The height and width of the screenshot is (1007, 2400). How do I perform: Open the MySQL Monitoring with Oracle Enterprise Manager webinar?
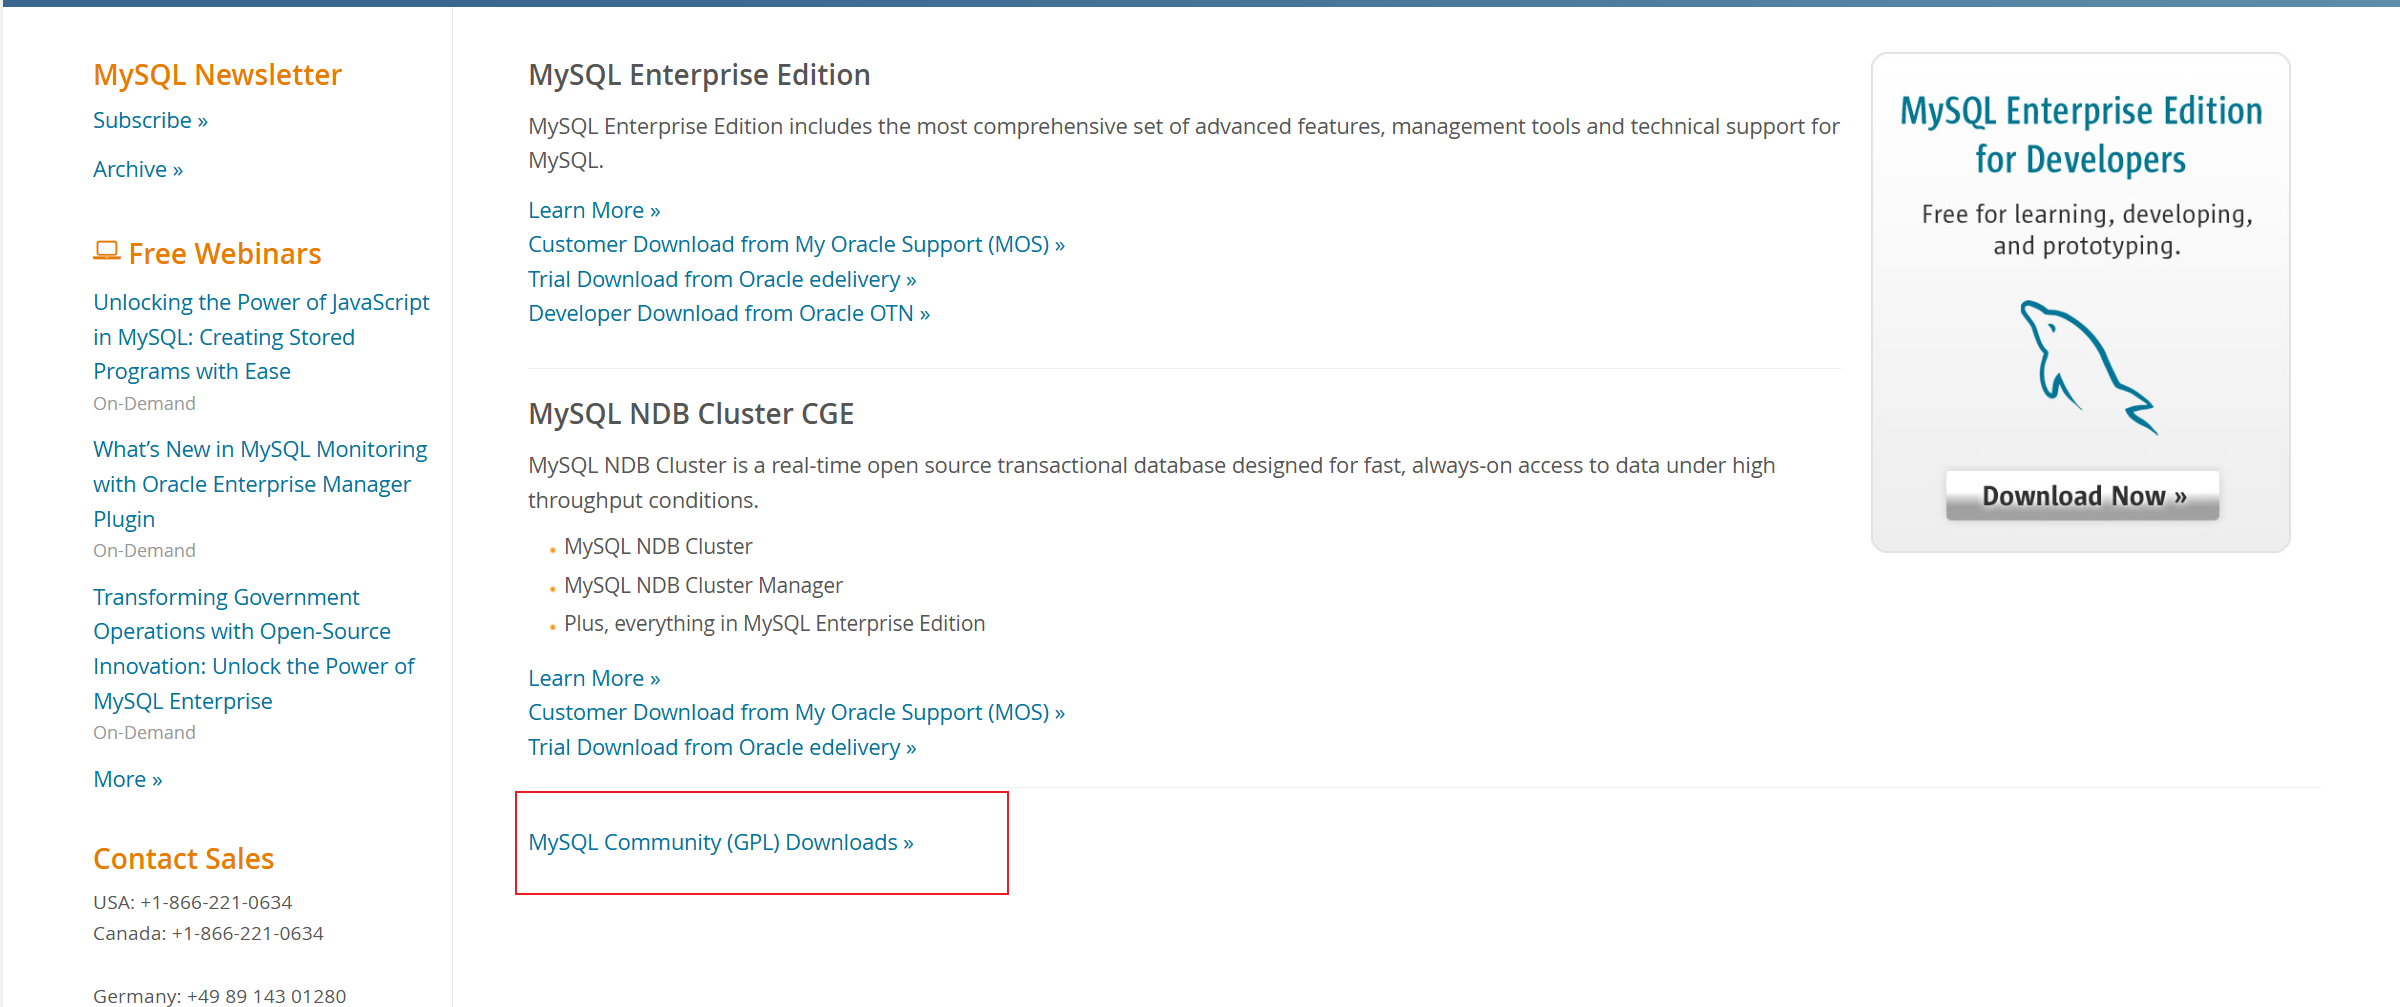click(x=259, y=484)
